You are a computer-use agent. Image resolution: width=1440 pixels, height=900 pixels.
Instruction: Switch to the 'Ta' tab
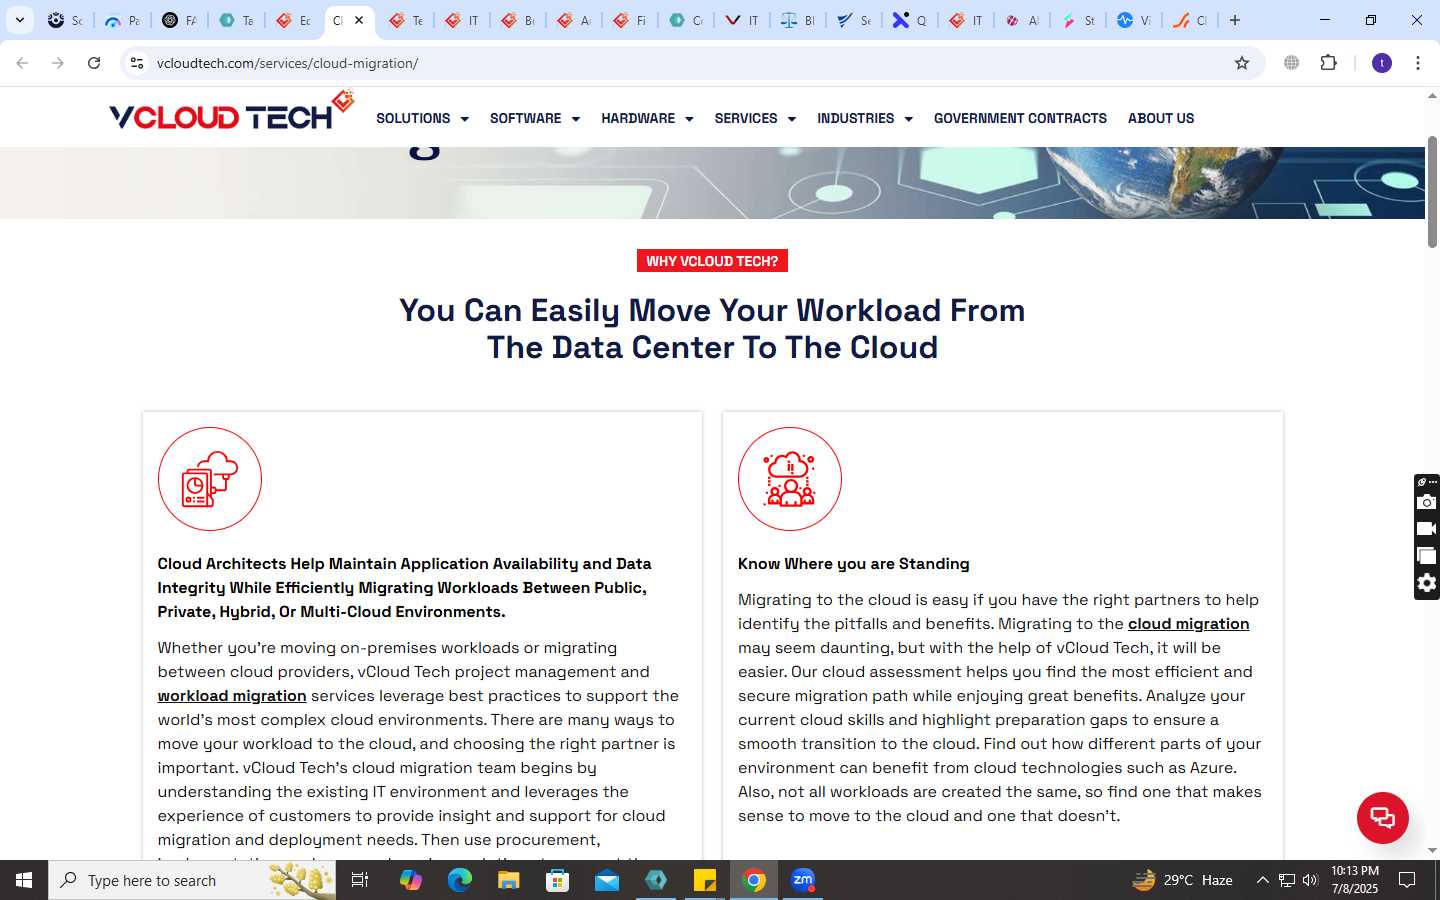pos(236,20)
